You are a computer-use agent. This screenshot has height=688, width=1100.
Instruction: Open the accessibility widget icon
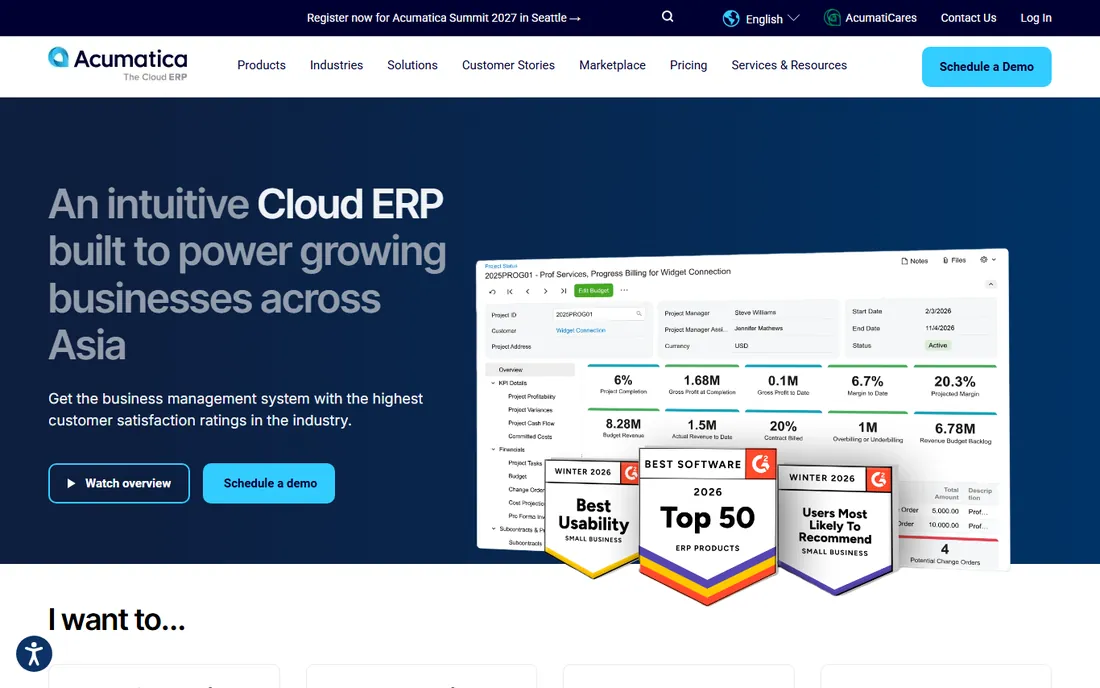(34, 654)
